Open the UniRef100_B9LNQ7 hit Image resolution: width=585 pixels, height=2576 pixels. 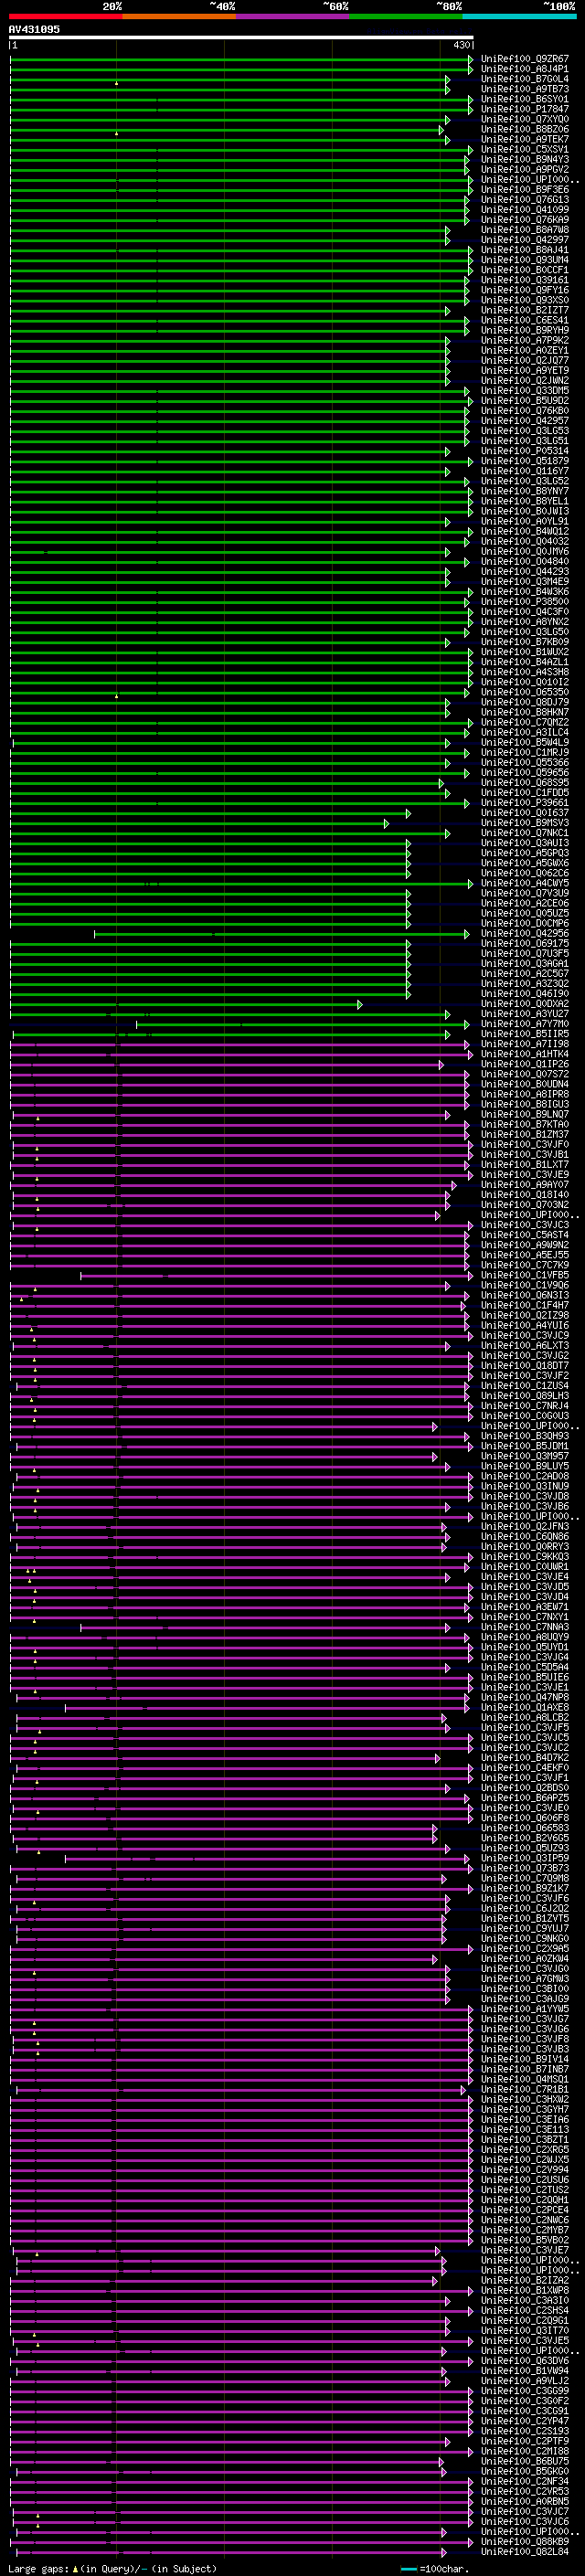point(525,1114)
